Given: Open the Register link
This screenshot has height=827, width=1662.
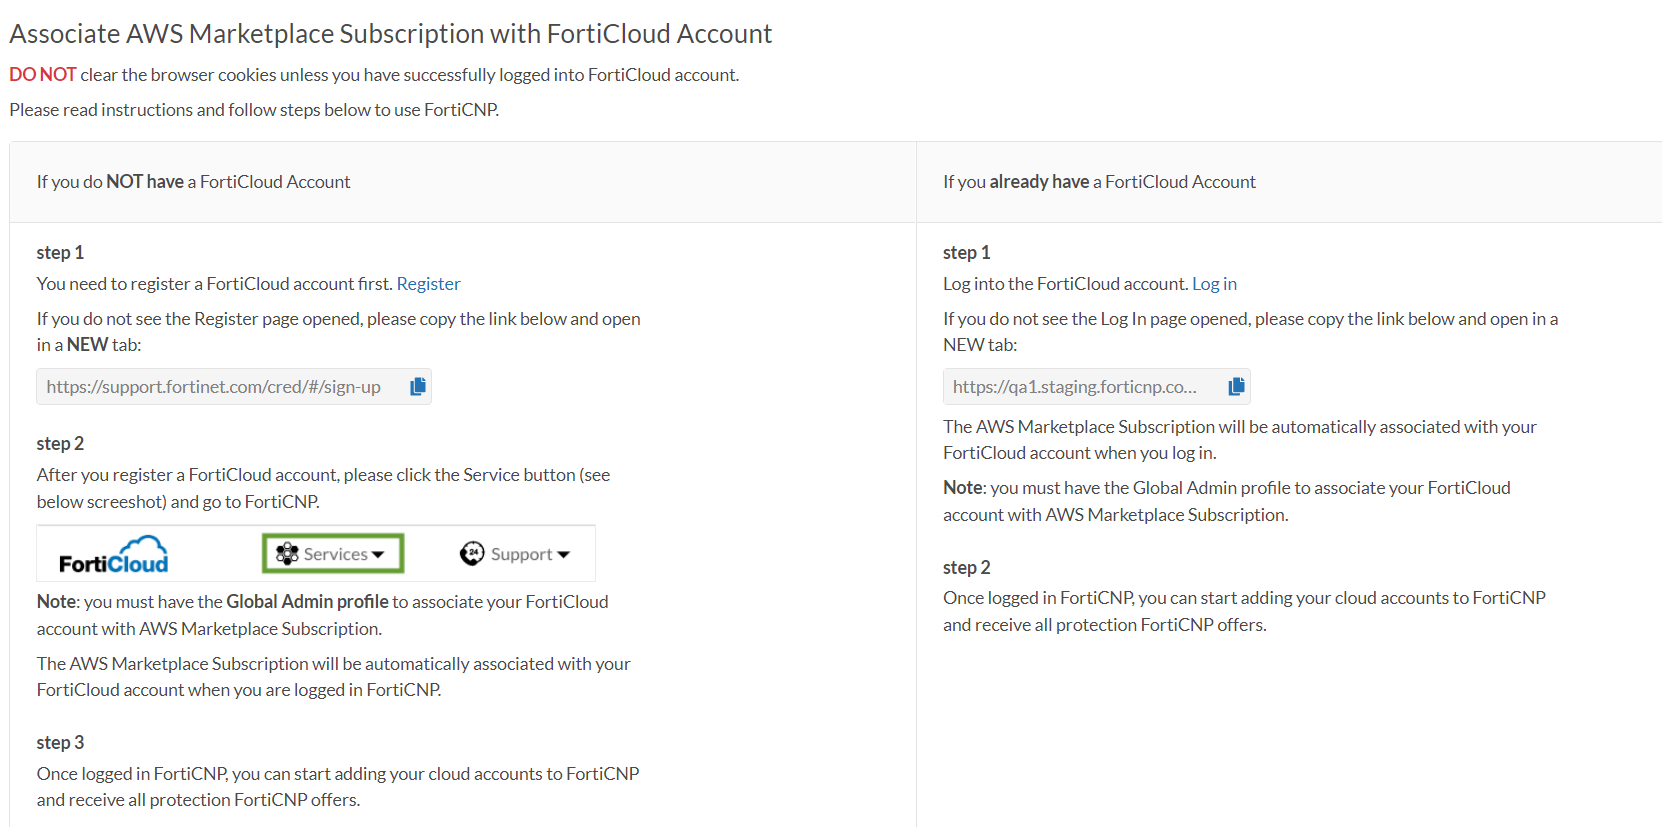Looking at the screenshot, I should (x=428, y=284).
